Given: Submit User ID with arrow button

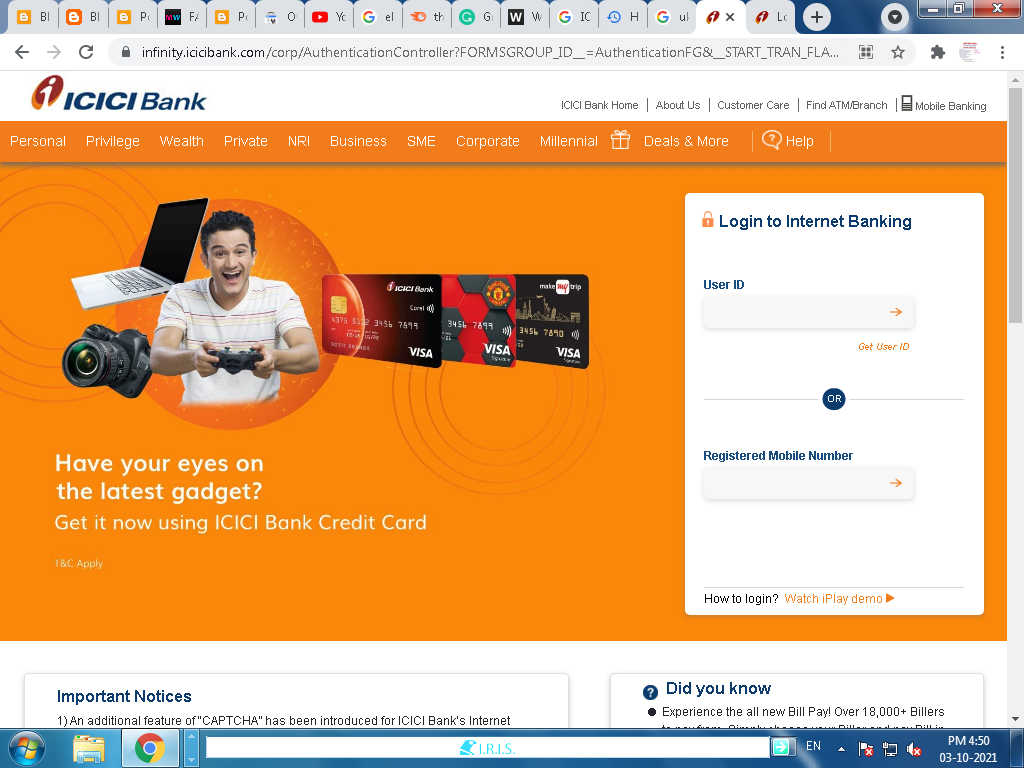Looking at the screenshot, I should click(895, 312).
